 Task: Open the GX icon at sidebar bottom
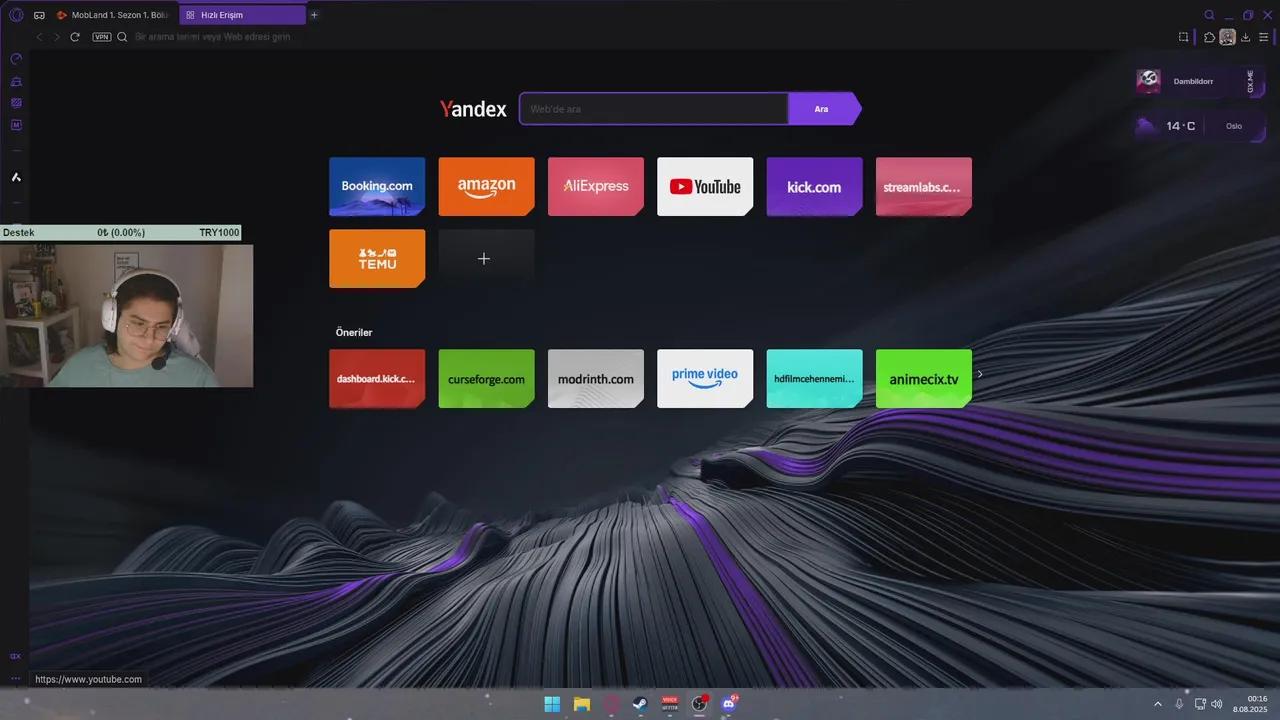click(x=15, y=656)
